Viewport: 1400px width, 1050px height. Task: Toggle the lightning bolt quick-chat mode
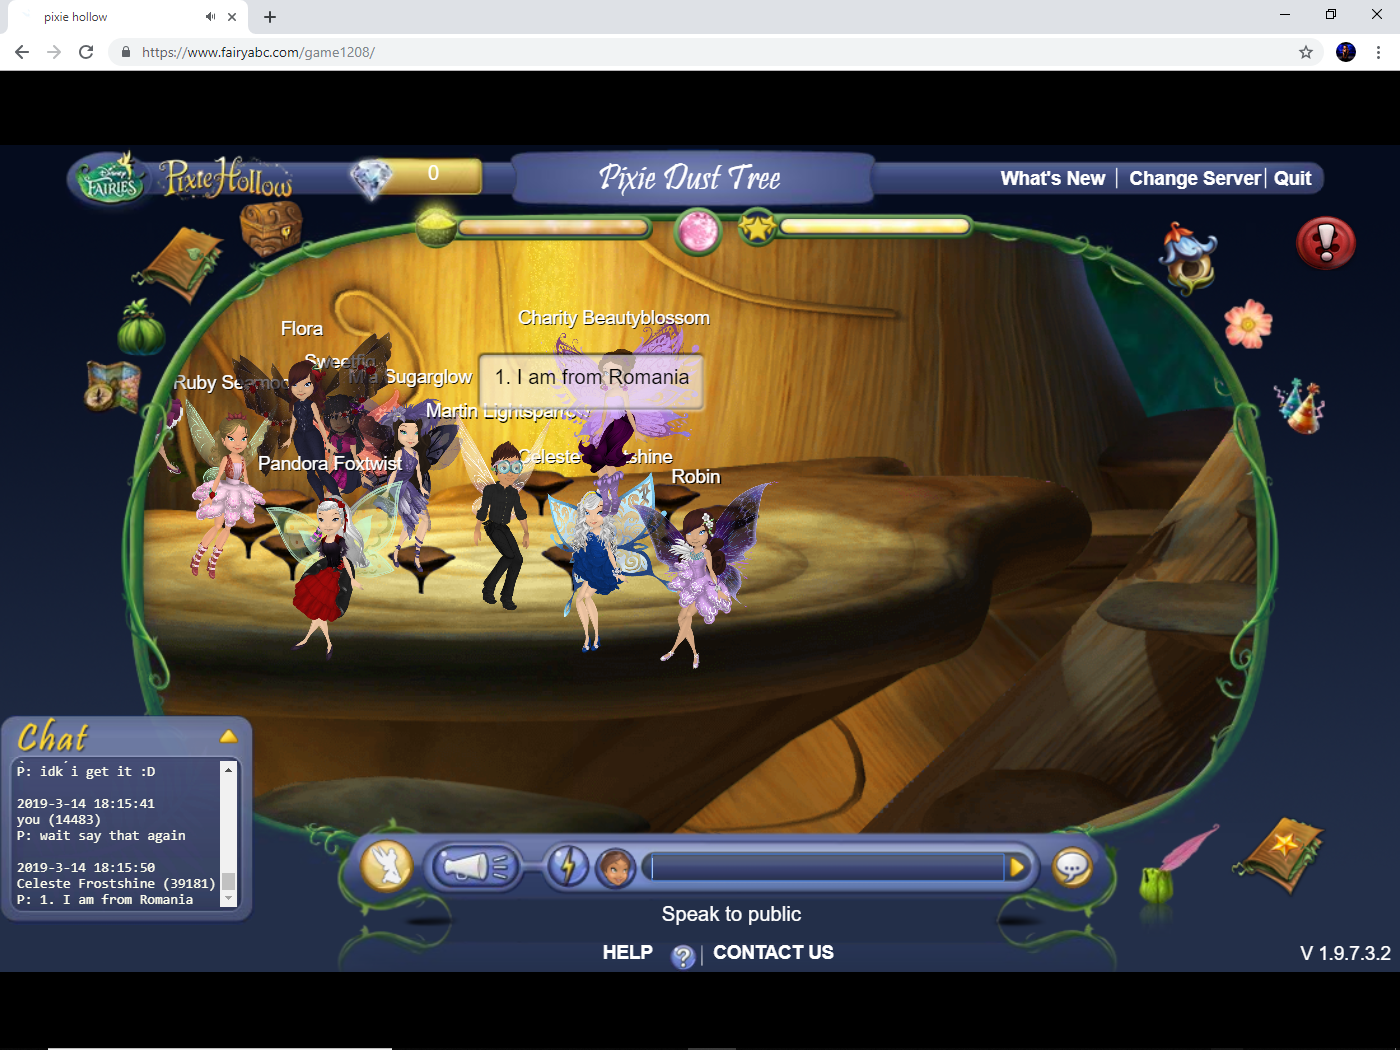point(568,867)
